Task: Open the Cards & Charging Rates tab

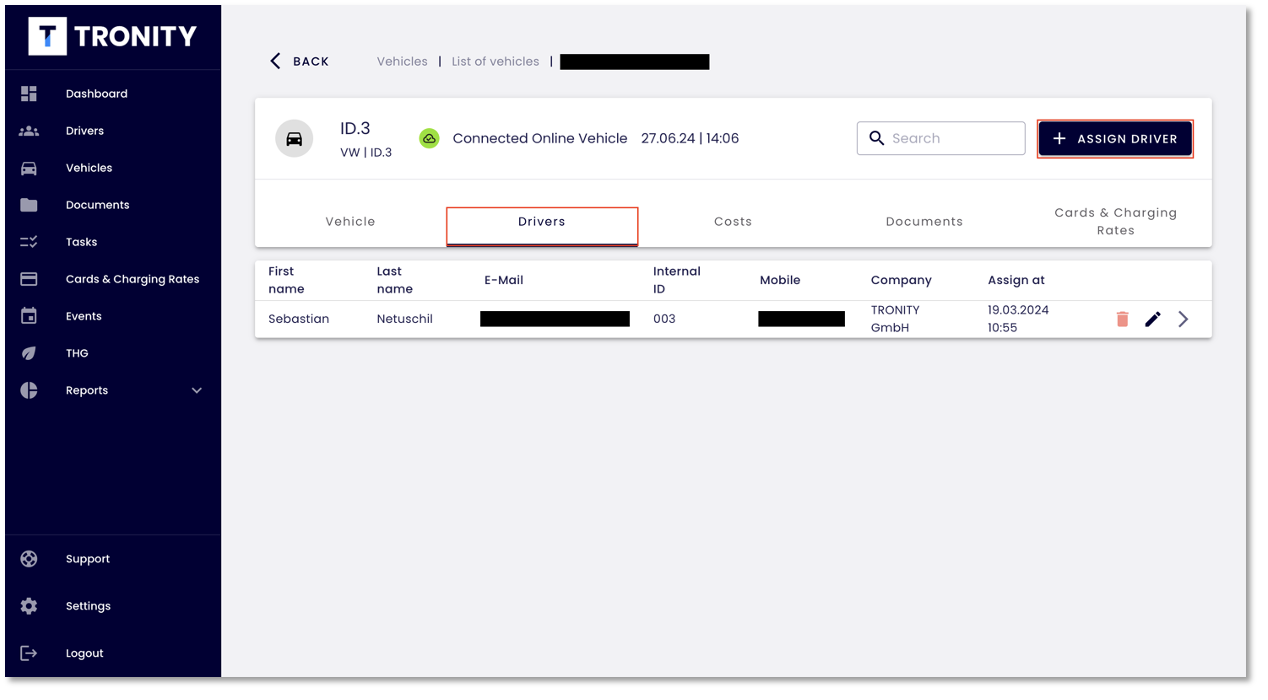Action: coord(1115,222)
